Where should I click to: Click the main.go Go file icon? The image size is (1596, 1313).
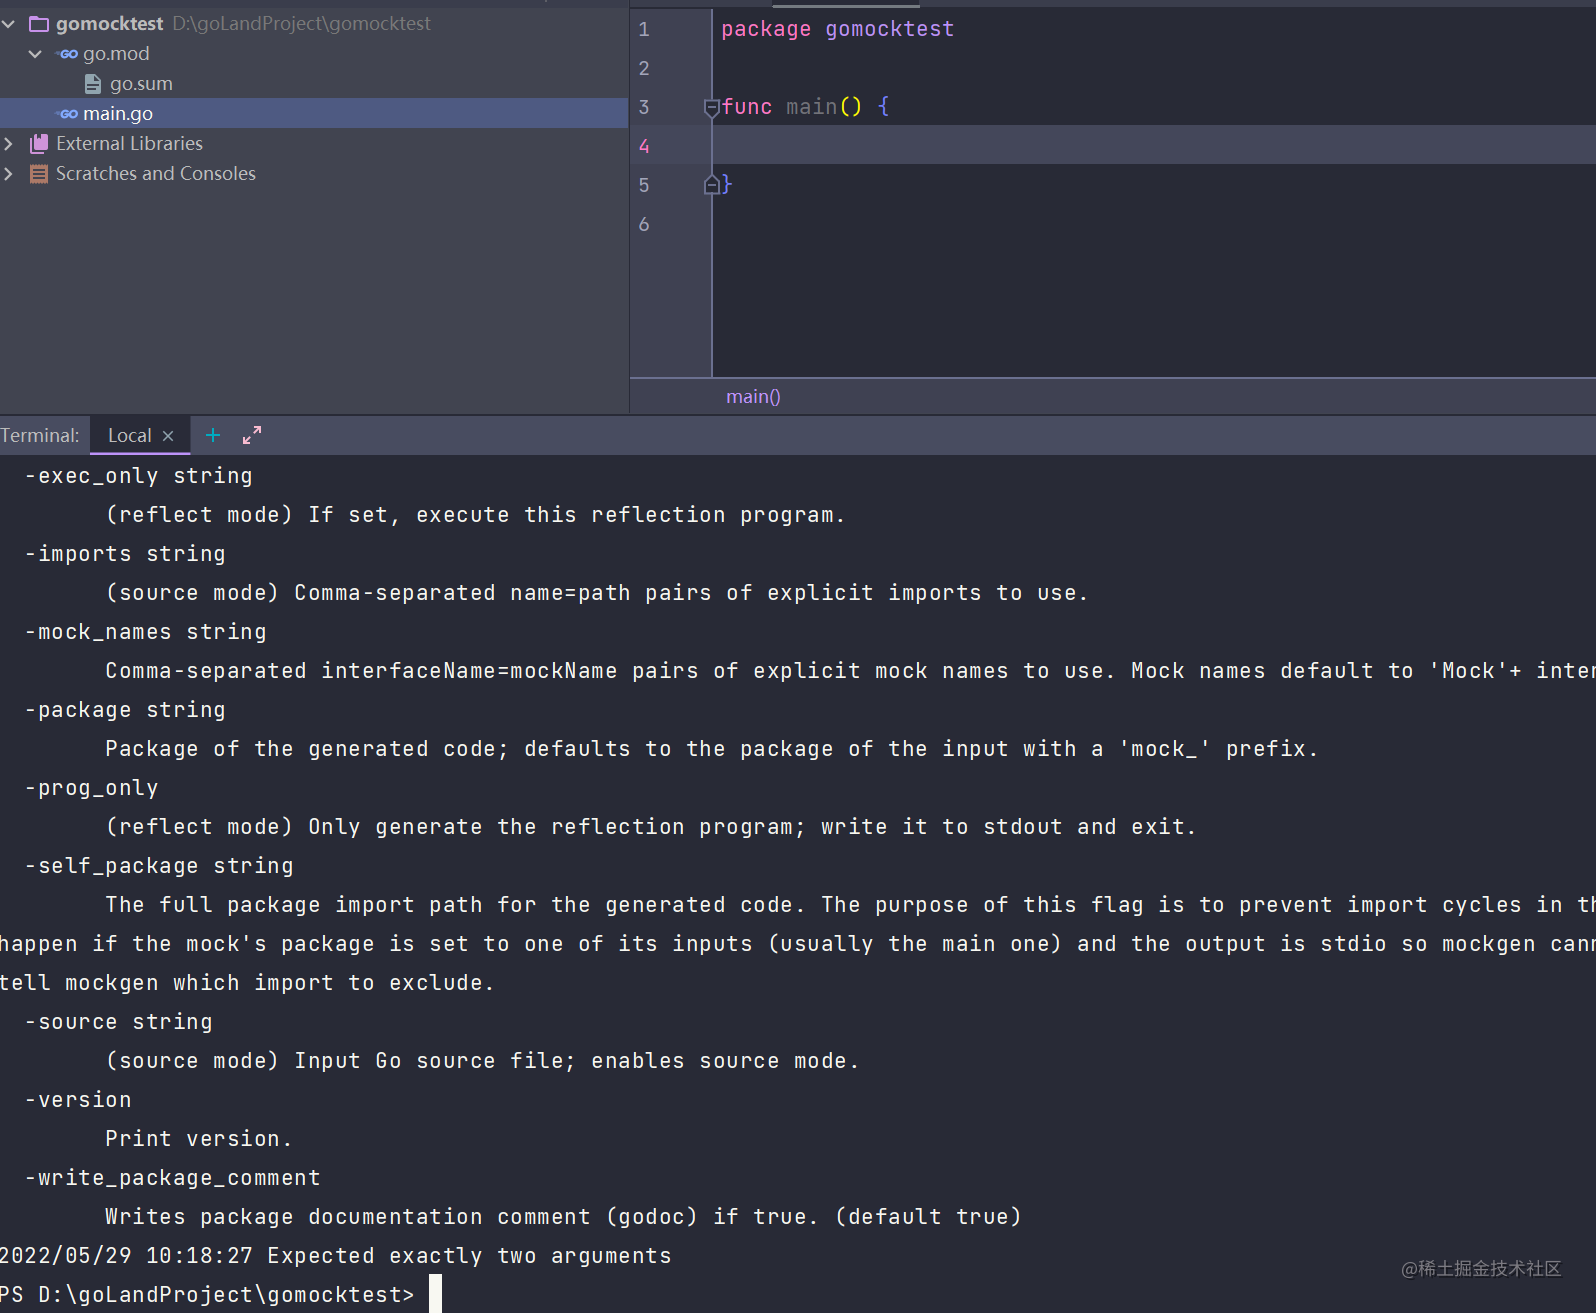67,114
